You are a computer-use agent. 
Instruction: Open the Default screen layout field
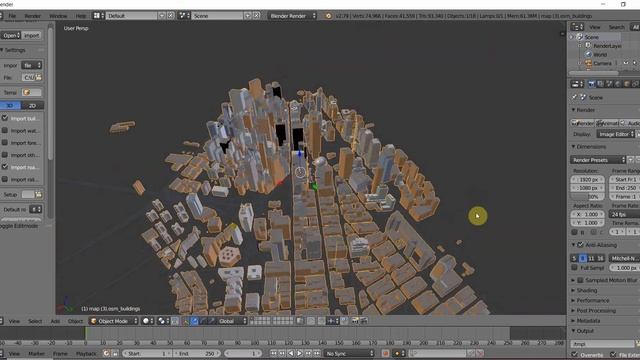[x=131, y=16]
